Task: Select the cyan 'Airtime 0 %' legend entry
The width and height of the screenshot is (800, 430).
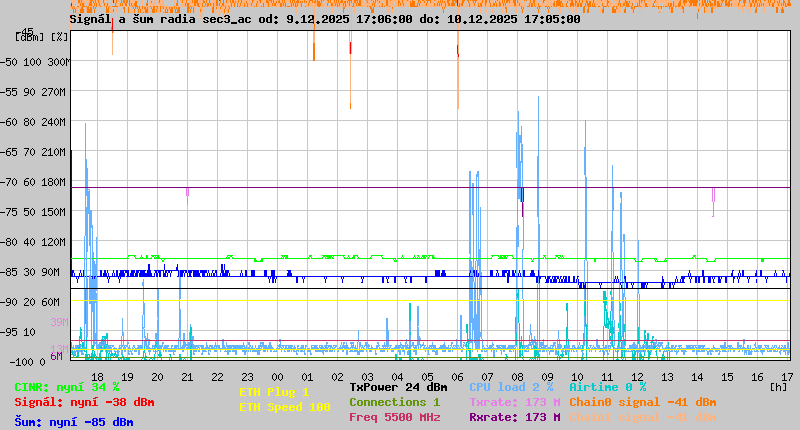Action: click(607, 387)
